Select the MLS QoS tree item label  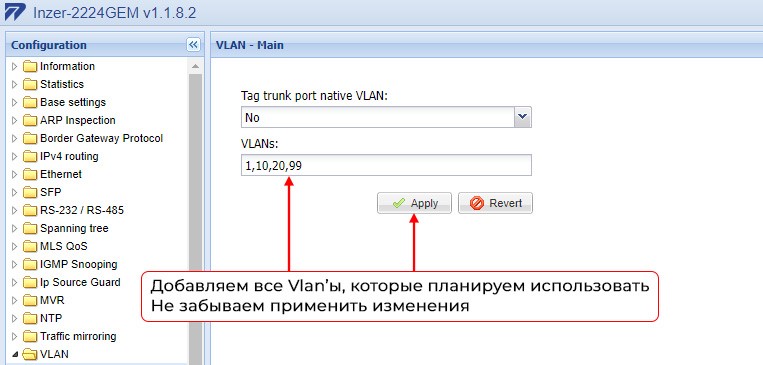(x=64, y=246)
